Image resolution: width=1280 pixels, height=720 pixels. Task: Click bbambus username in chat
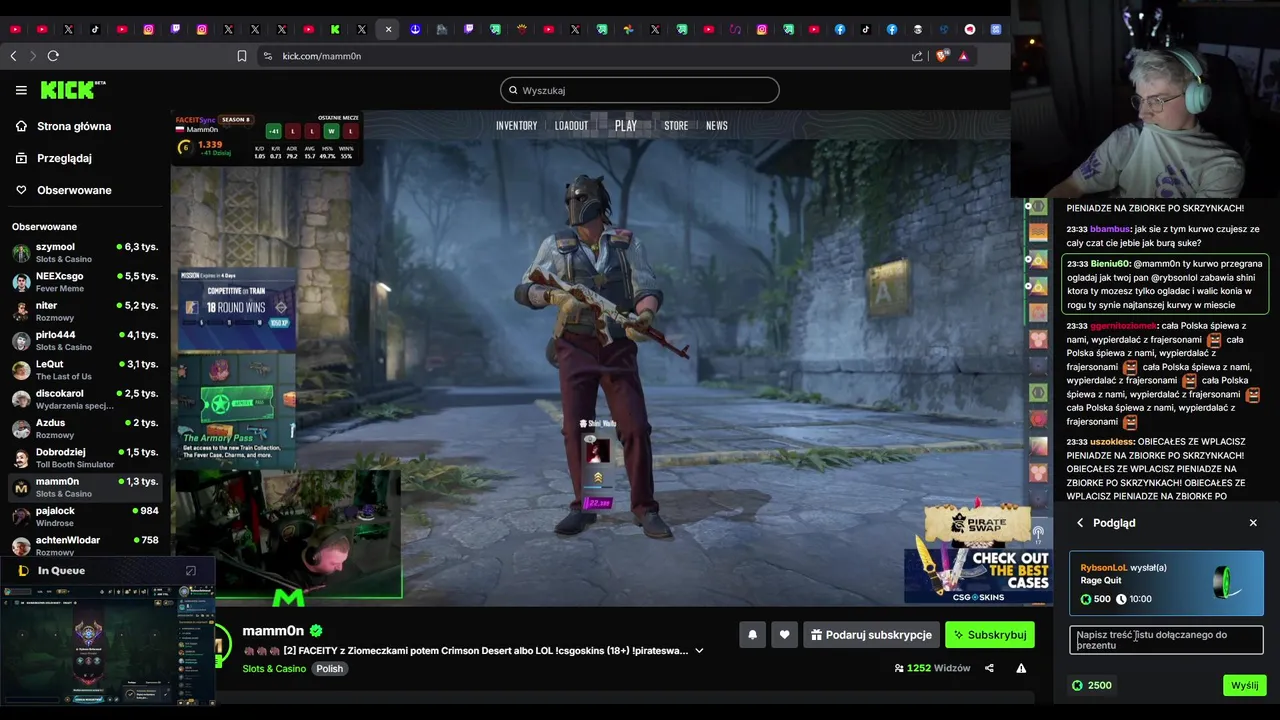pos(1110,229)
